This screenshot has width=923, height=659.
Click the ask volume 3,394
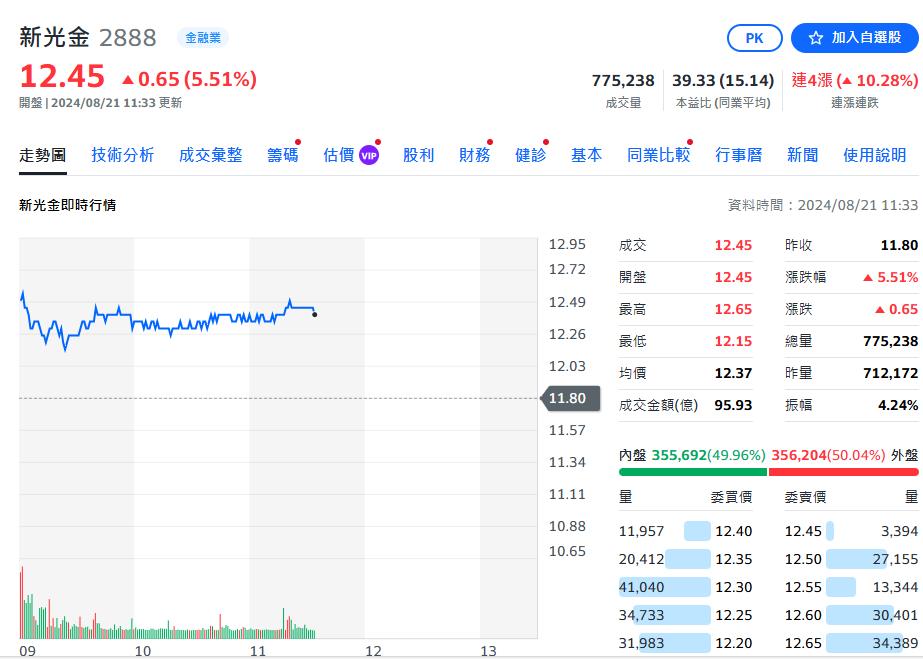click(899, 531)
